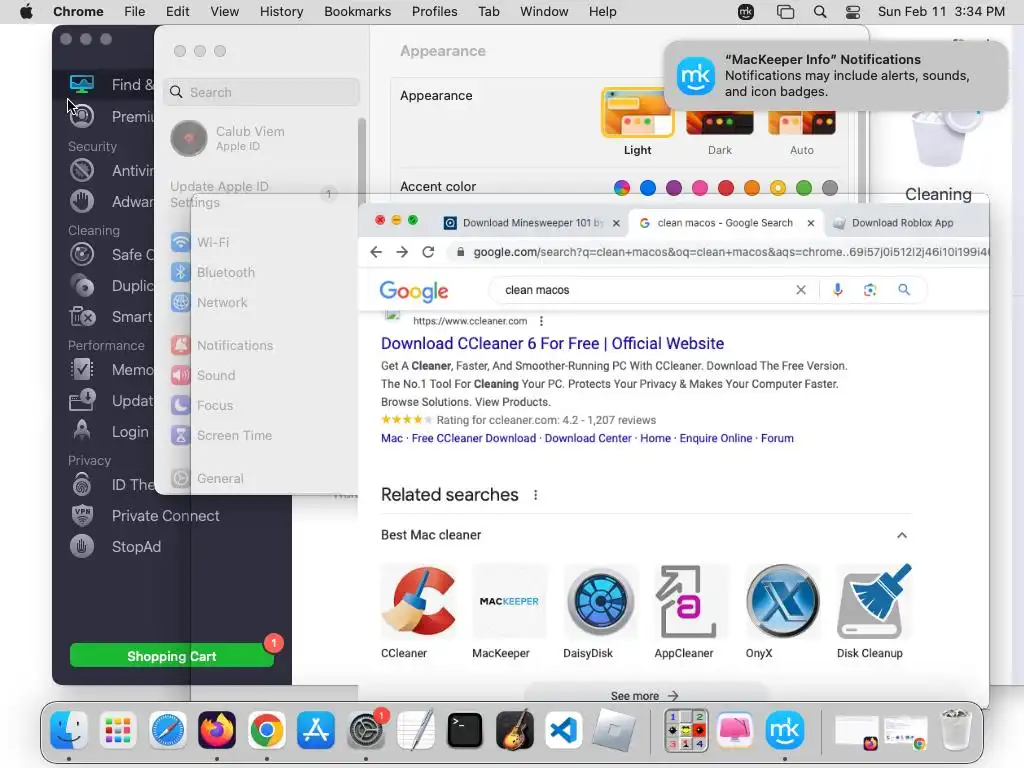Pick the purple accent color

click(x=674, y=188)
